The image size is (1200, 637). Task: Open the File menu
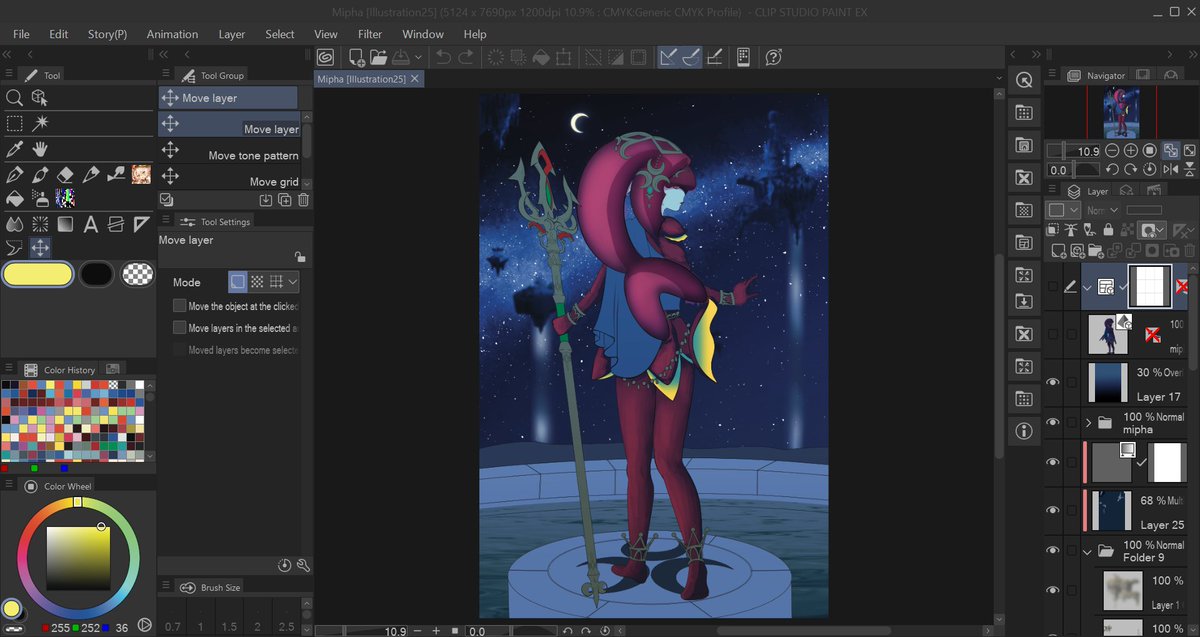21,34
